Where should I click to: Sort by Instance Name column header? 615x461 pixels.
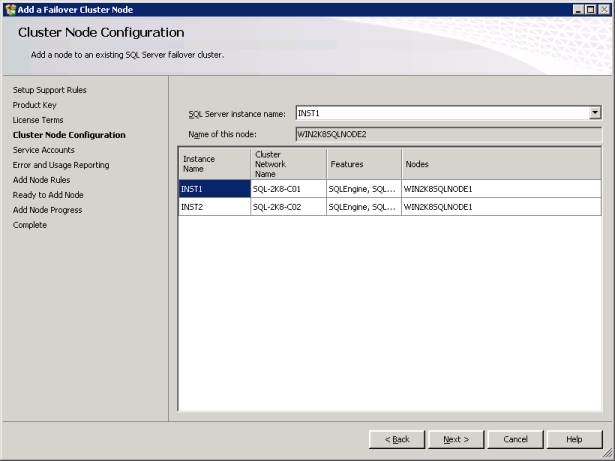tap(213, 163)
